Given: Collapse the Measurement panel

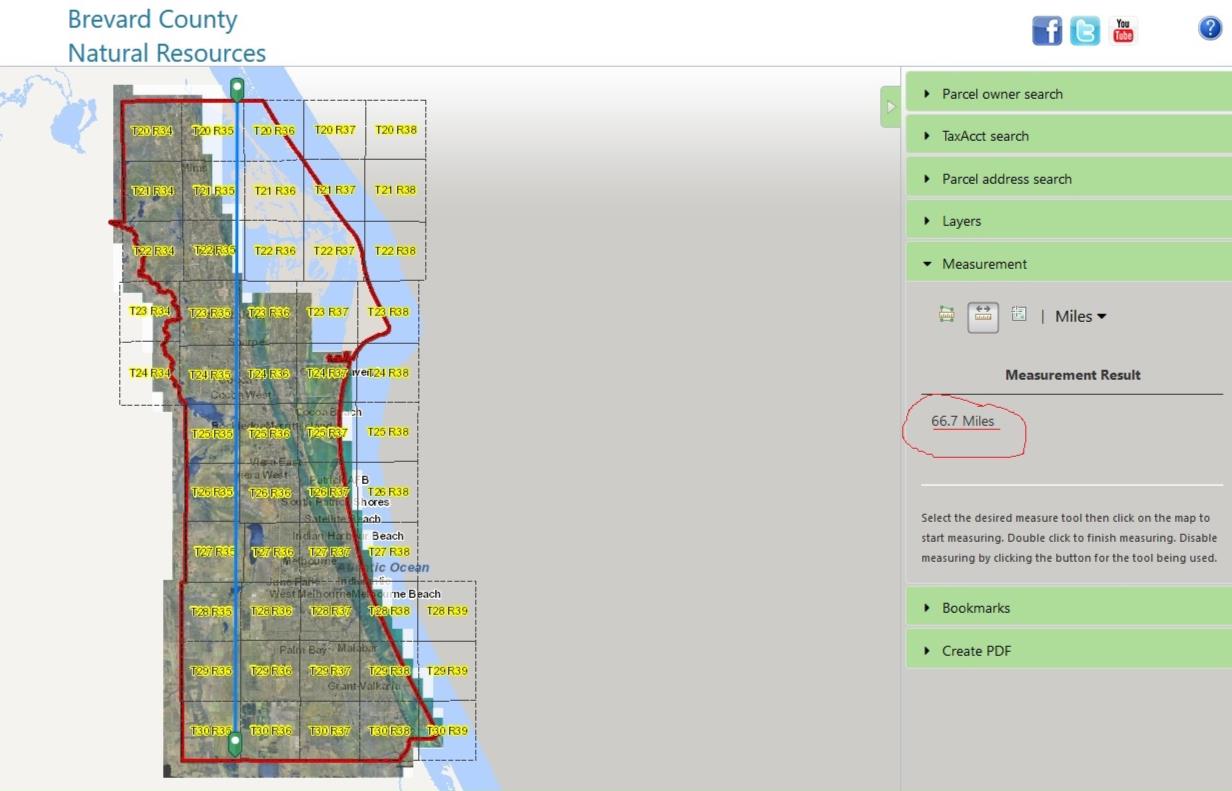Looking at the screenshot, I should coord(1069,264).
